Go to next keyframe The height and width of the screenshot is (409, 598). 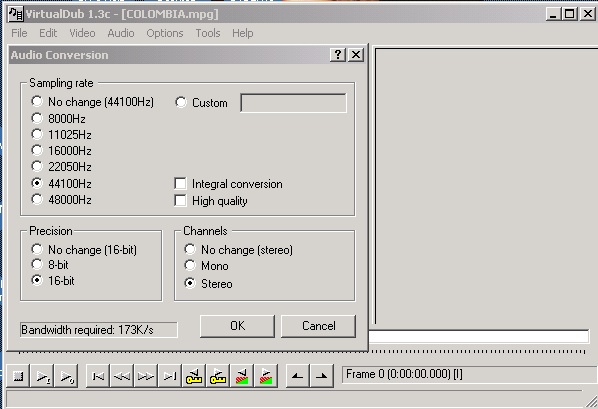click(218, 377)
